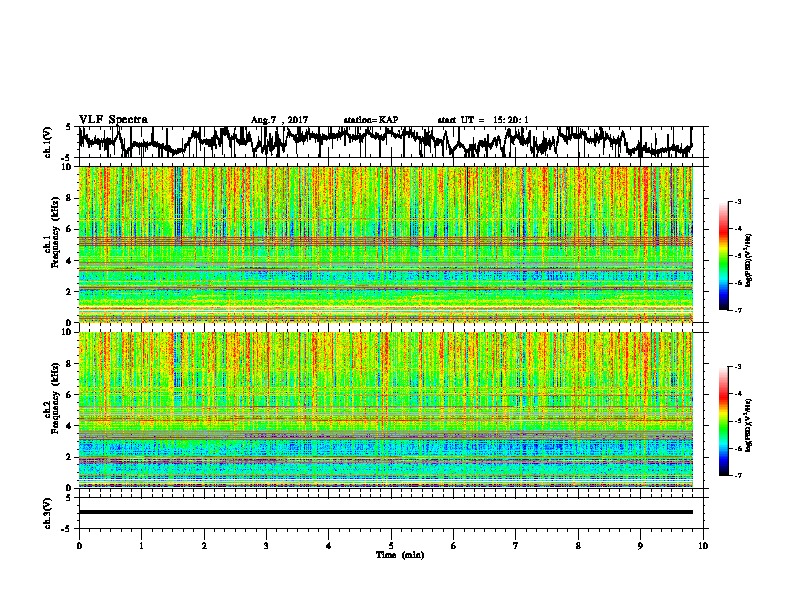The height and width of the screenshot is (612, 792).
Task: Click the time axis tick label "10" below ch.3
Action: pos(703,546)
